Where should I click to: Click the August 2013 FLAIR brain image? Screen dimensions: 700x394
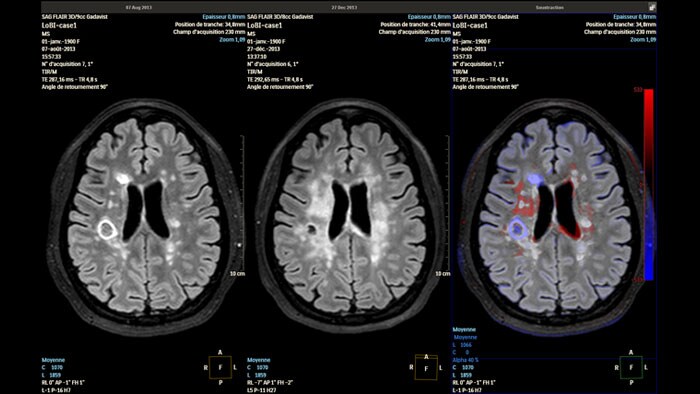point(145,216)
